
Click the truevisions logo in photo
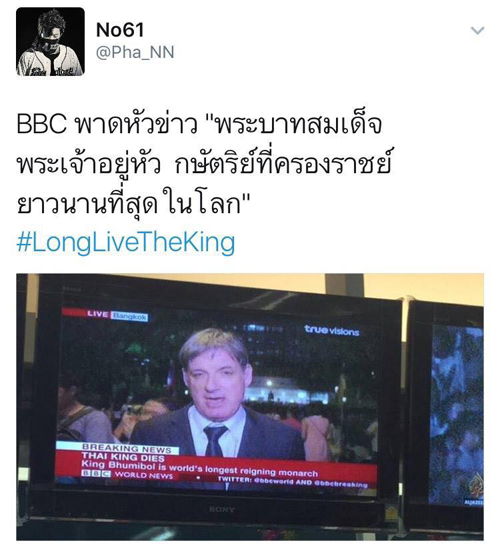pyautogui.click(x=332, y=330)
